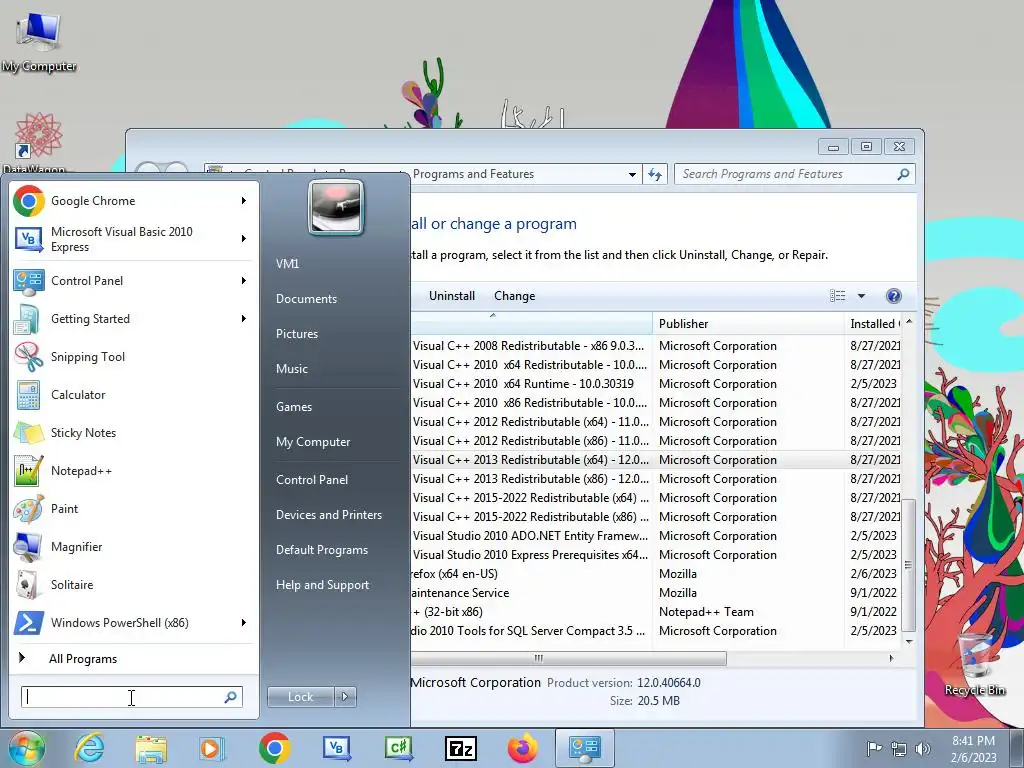Open Games from the Start menu
This screenshot has width=1024, height=768.
[294, 407]
